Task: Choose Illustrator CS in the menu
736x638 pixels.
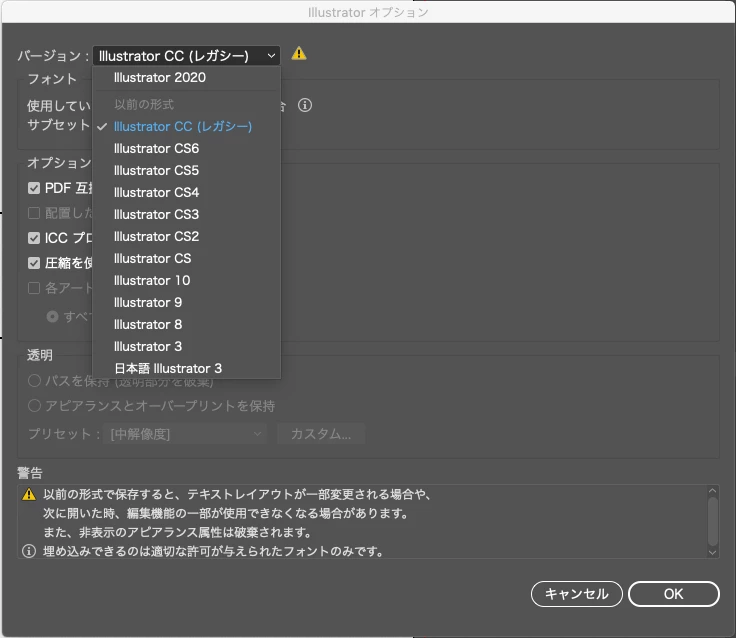Action: pyautogui.click(x=187, y=259)
